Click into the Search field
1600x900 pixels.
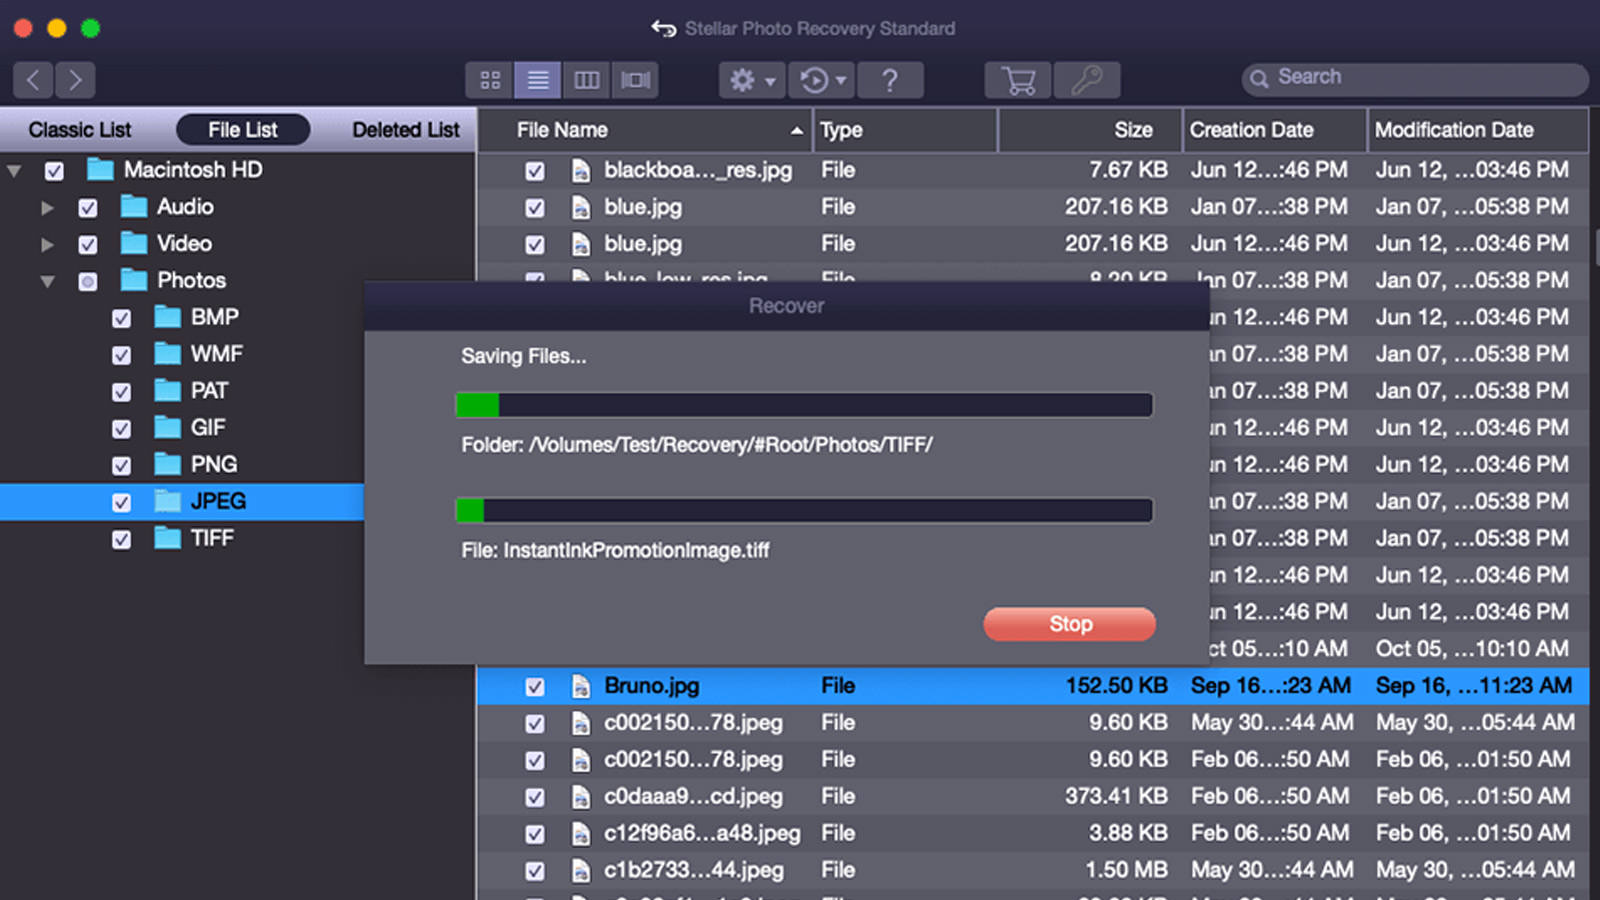(x=1415, y=79)
